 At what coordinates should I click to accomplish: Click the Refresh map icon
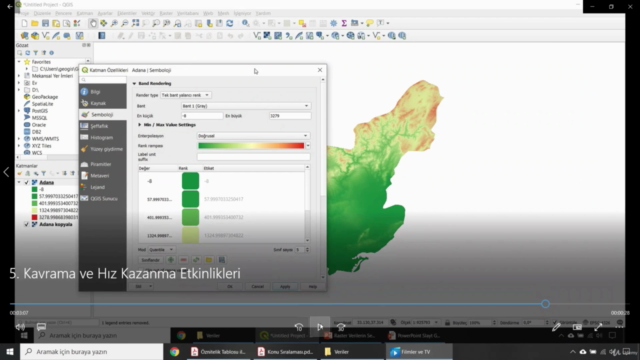tap(230, 23)
